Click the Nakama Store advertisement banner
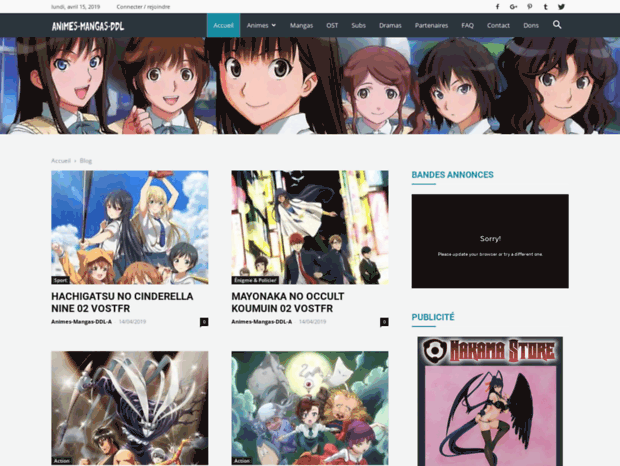This screenshot has width=620, height=466. pos(490,401)
